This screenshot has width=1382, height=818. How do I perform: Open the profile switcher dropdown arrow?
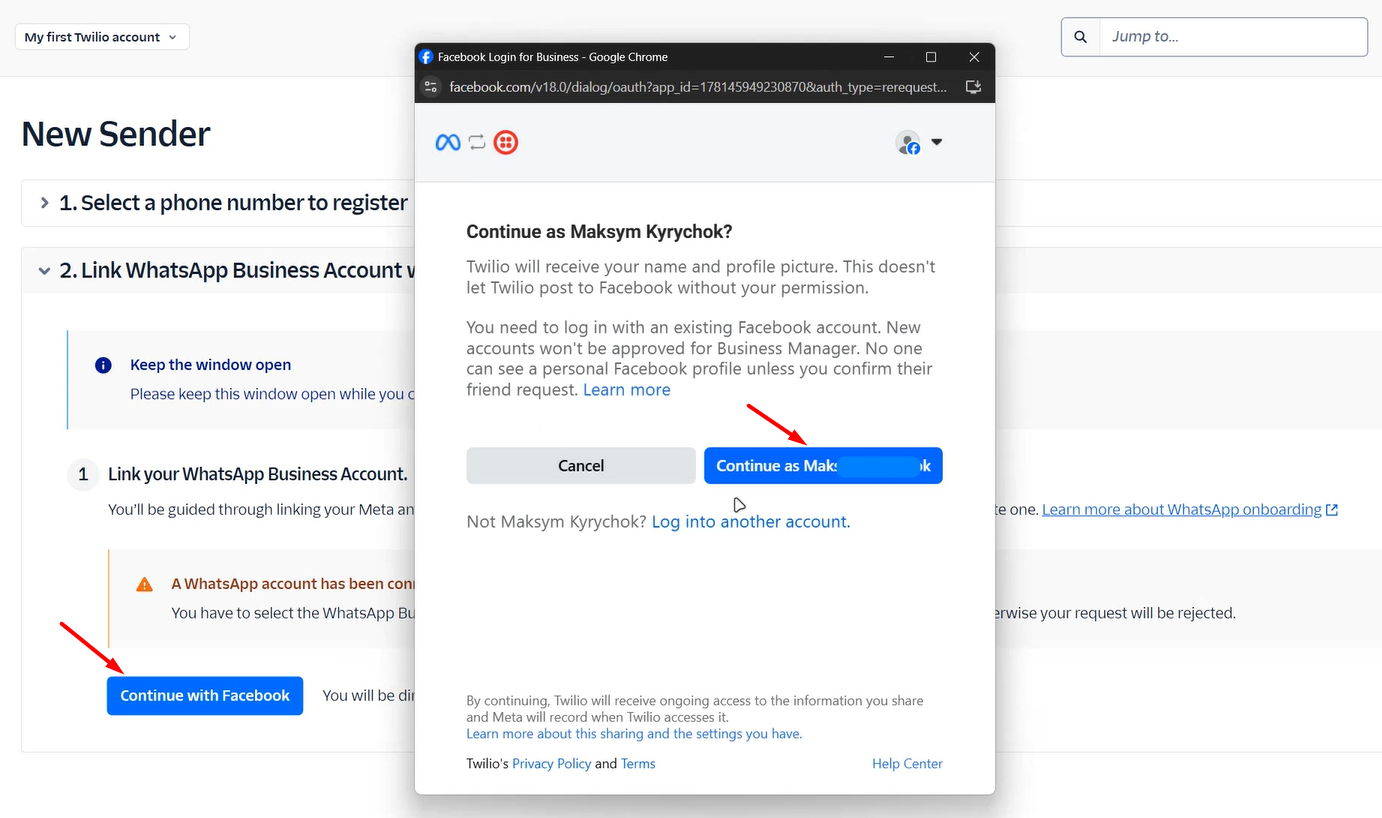[x=937, y=142]
